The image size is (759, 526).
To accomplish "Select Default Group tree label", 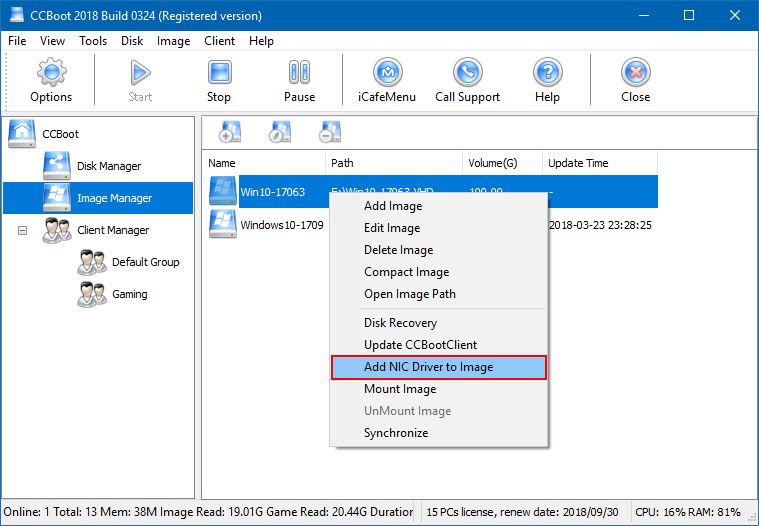I will click(146, 262).
